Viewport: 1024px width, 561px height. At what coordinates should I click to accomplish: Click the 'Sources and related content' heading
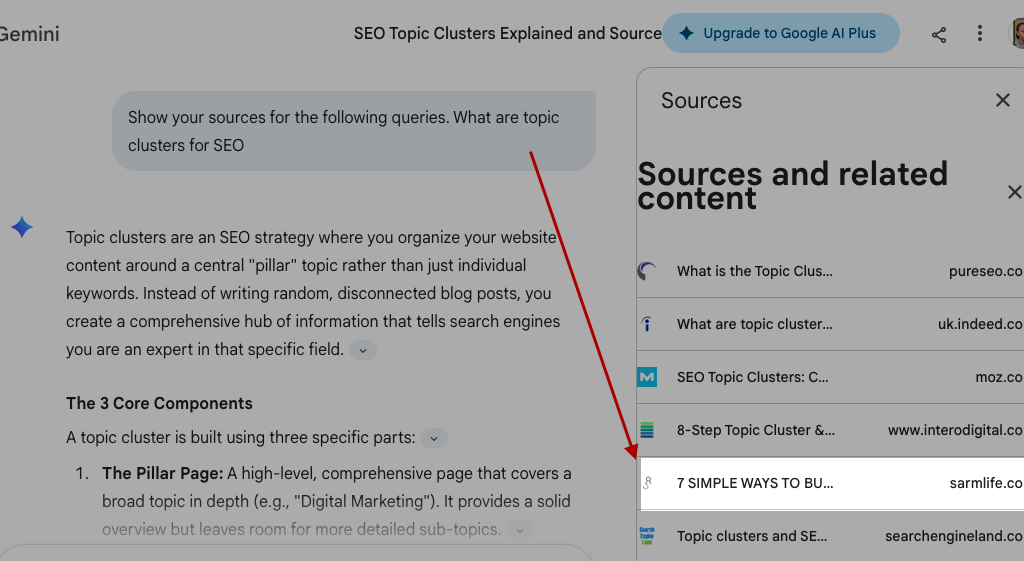[792, 186]
